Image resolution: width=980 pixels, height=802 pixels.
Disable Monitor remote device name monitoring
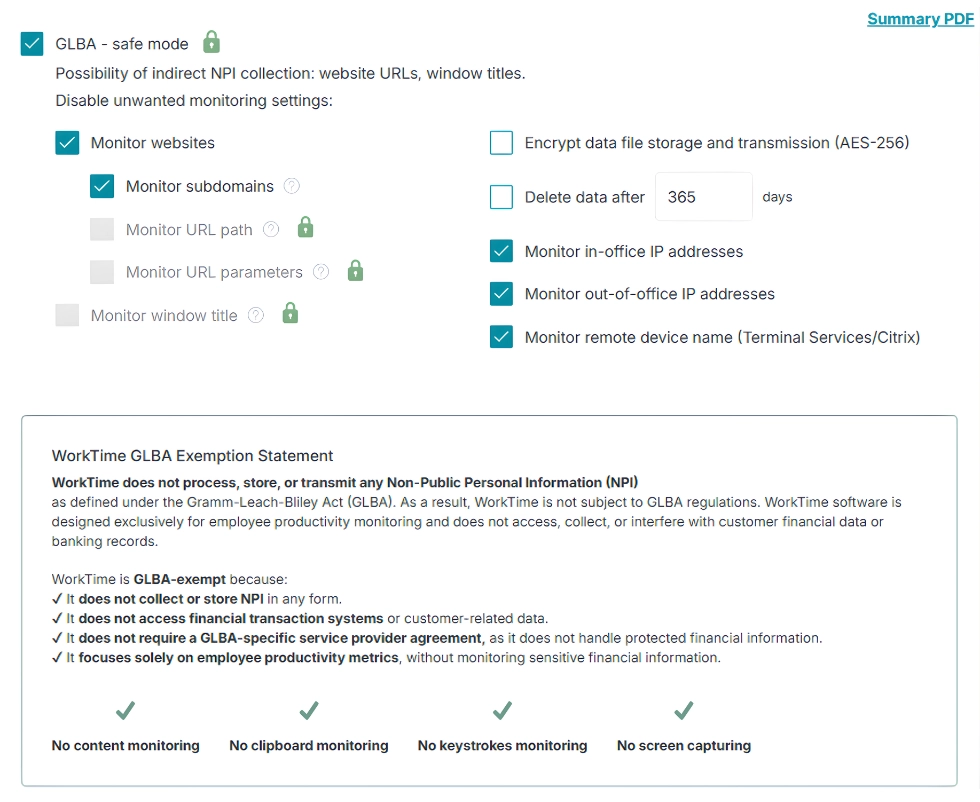point(501,337)
